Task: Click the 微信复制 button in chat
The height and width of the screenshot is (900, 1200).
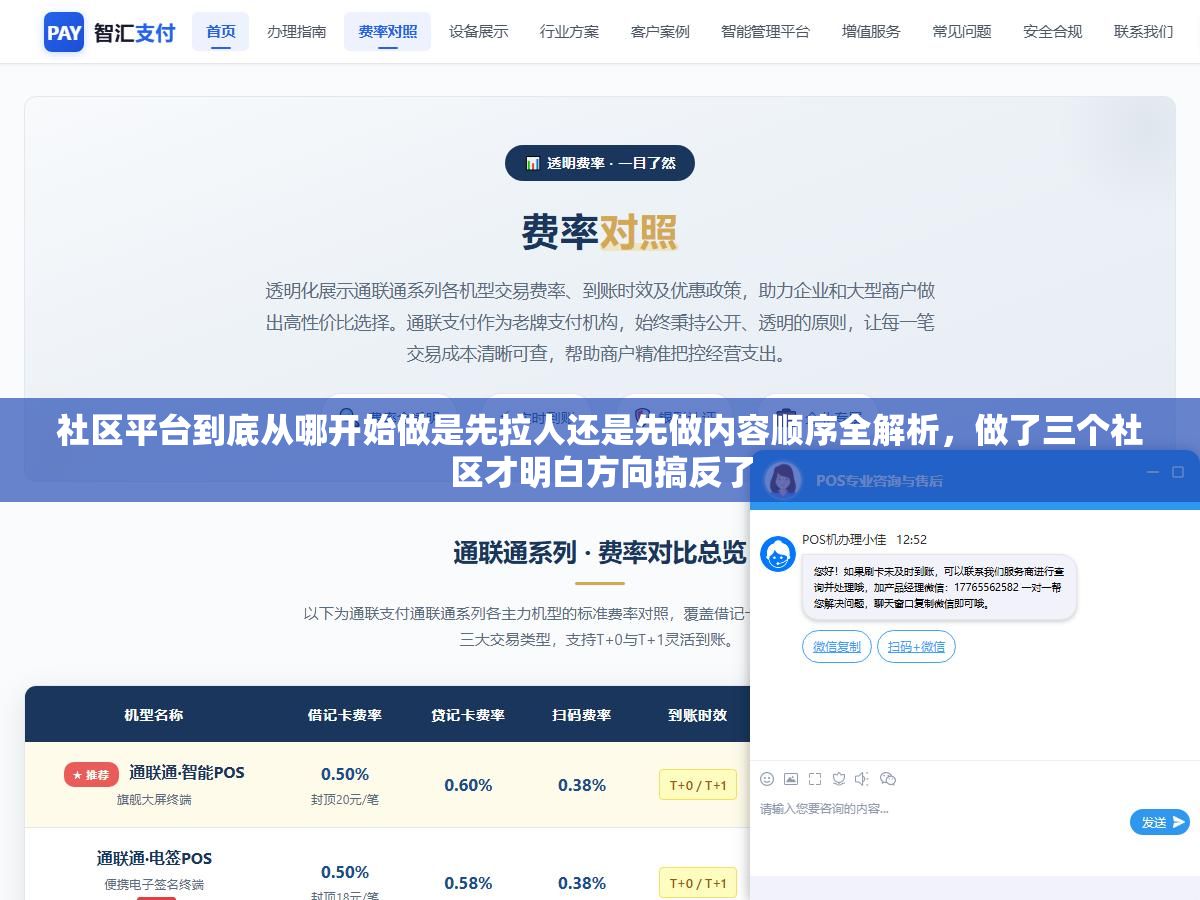Action: (x=837, y=646)
